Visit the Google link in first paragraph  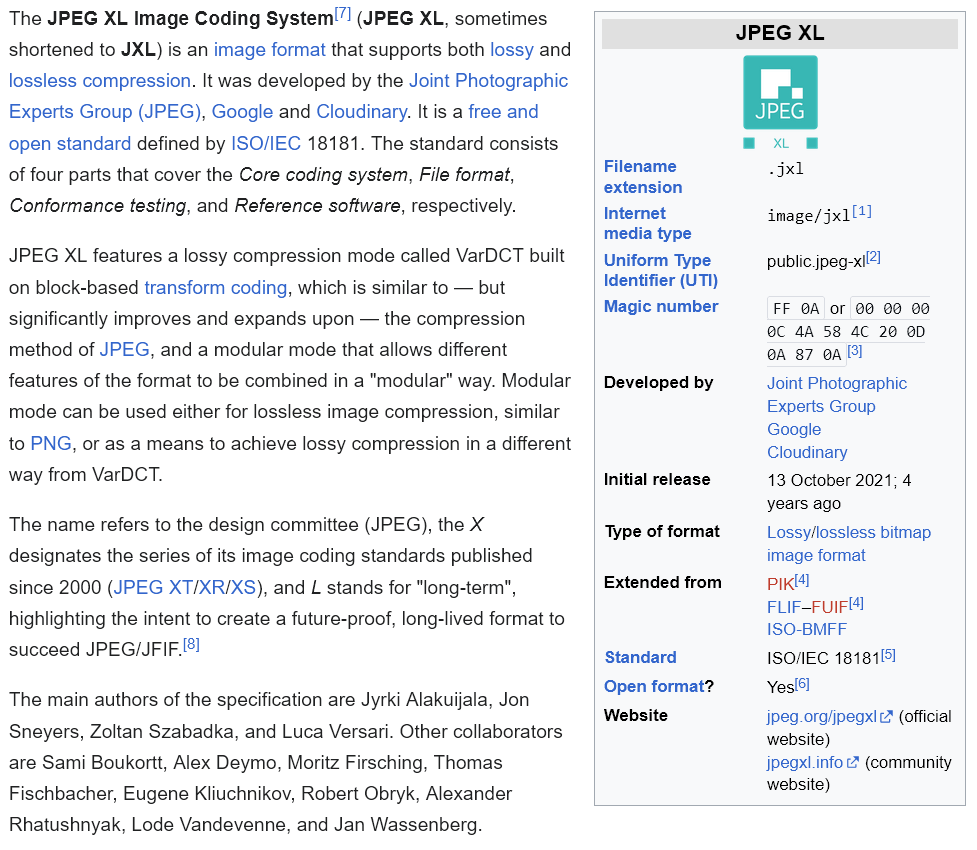point(242,112)
